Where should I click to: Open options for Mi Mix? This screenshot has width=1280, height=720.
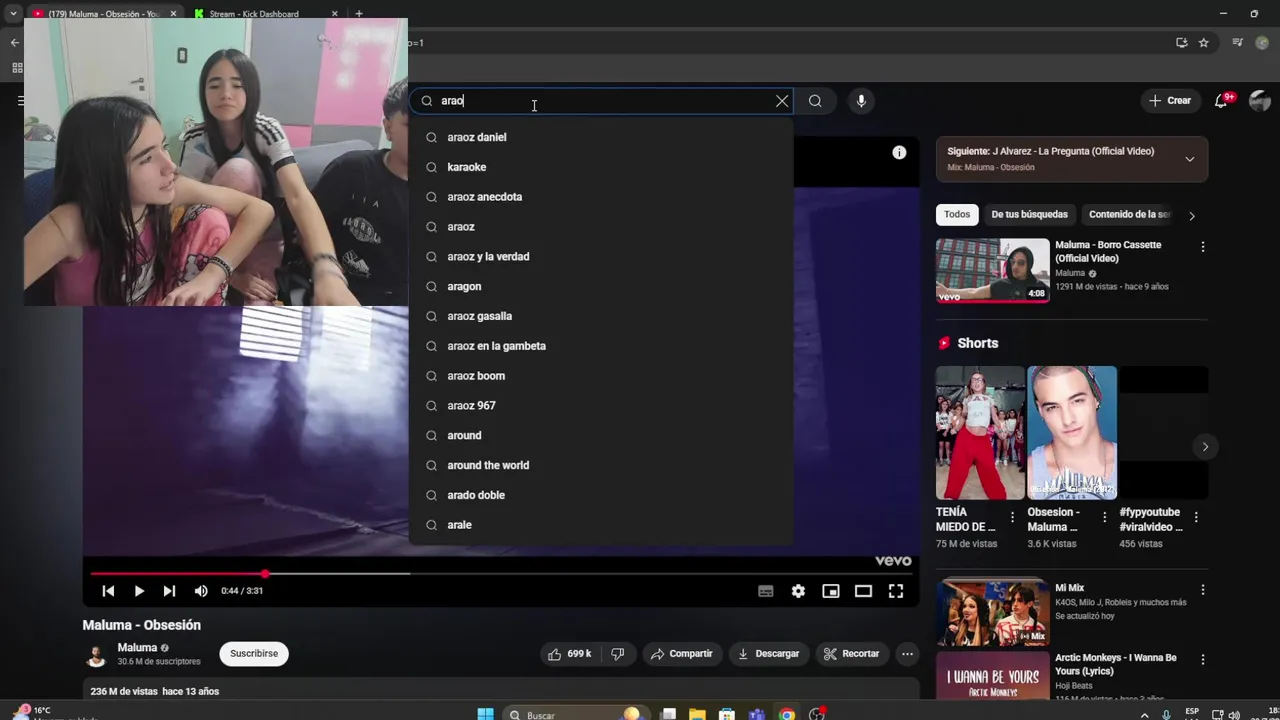pos(1203,590)
